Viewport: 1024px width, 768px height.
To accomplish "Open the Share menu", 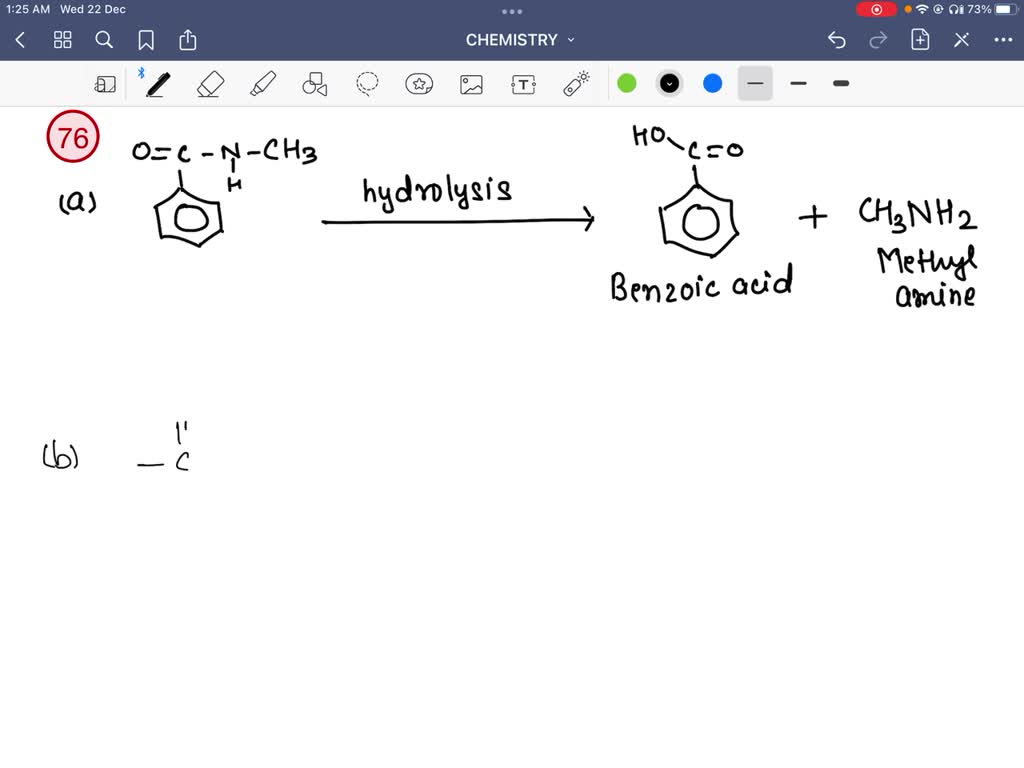I will point(188,40).
